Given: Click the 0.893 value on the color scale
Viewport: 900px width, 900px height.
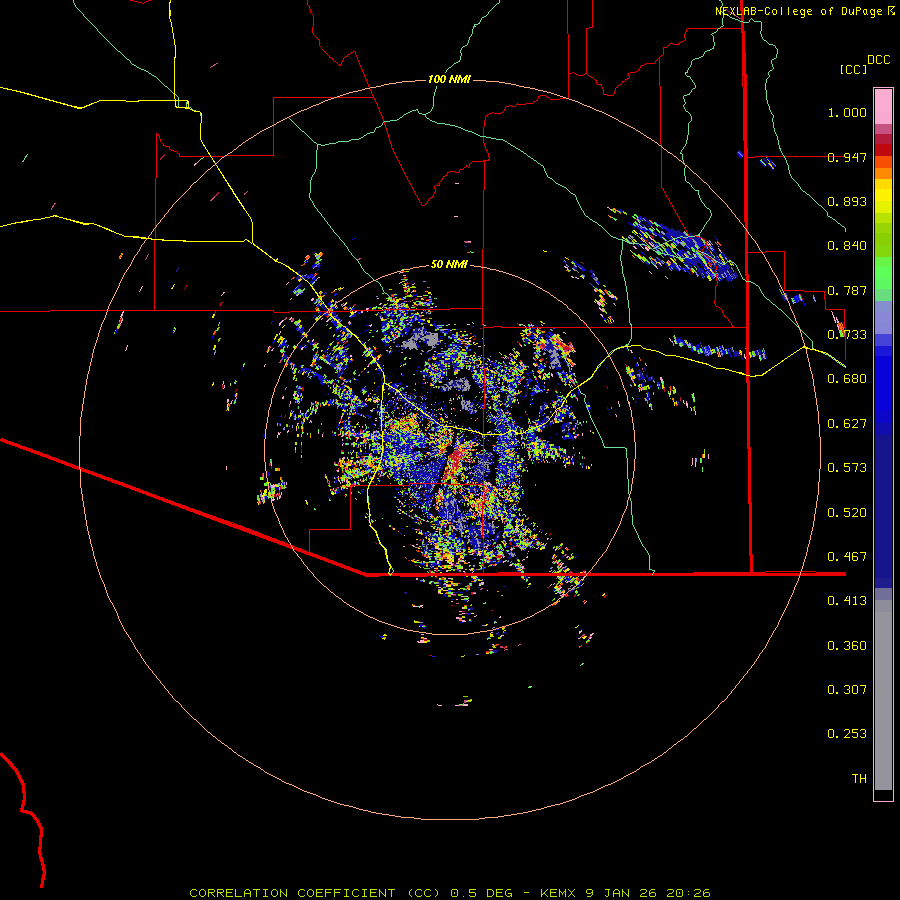Looking at the screenshot, I should click(x=847, y=201).
